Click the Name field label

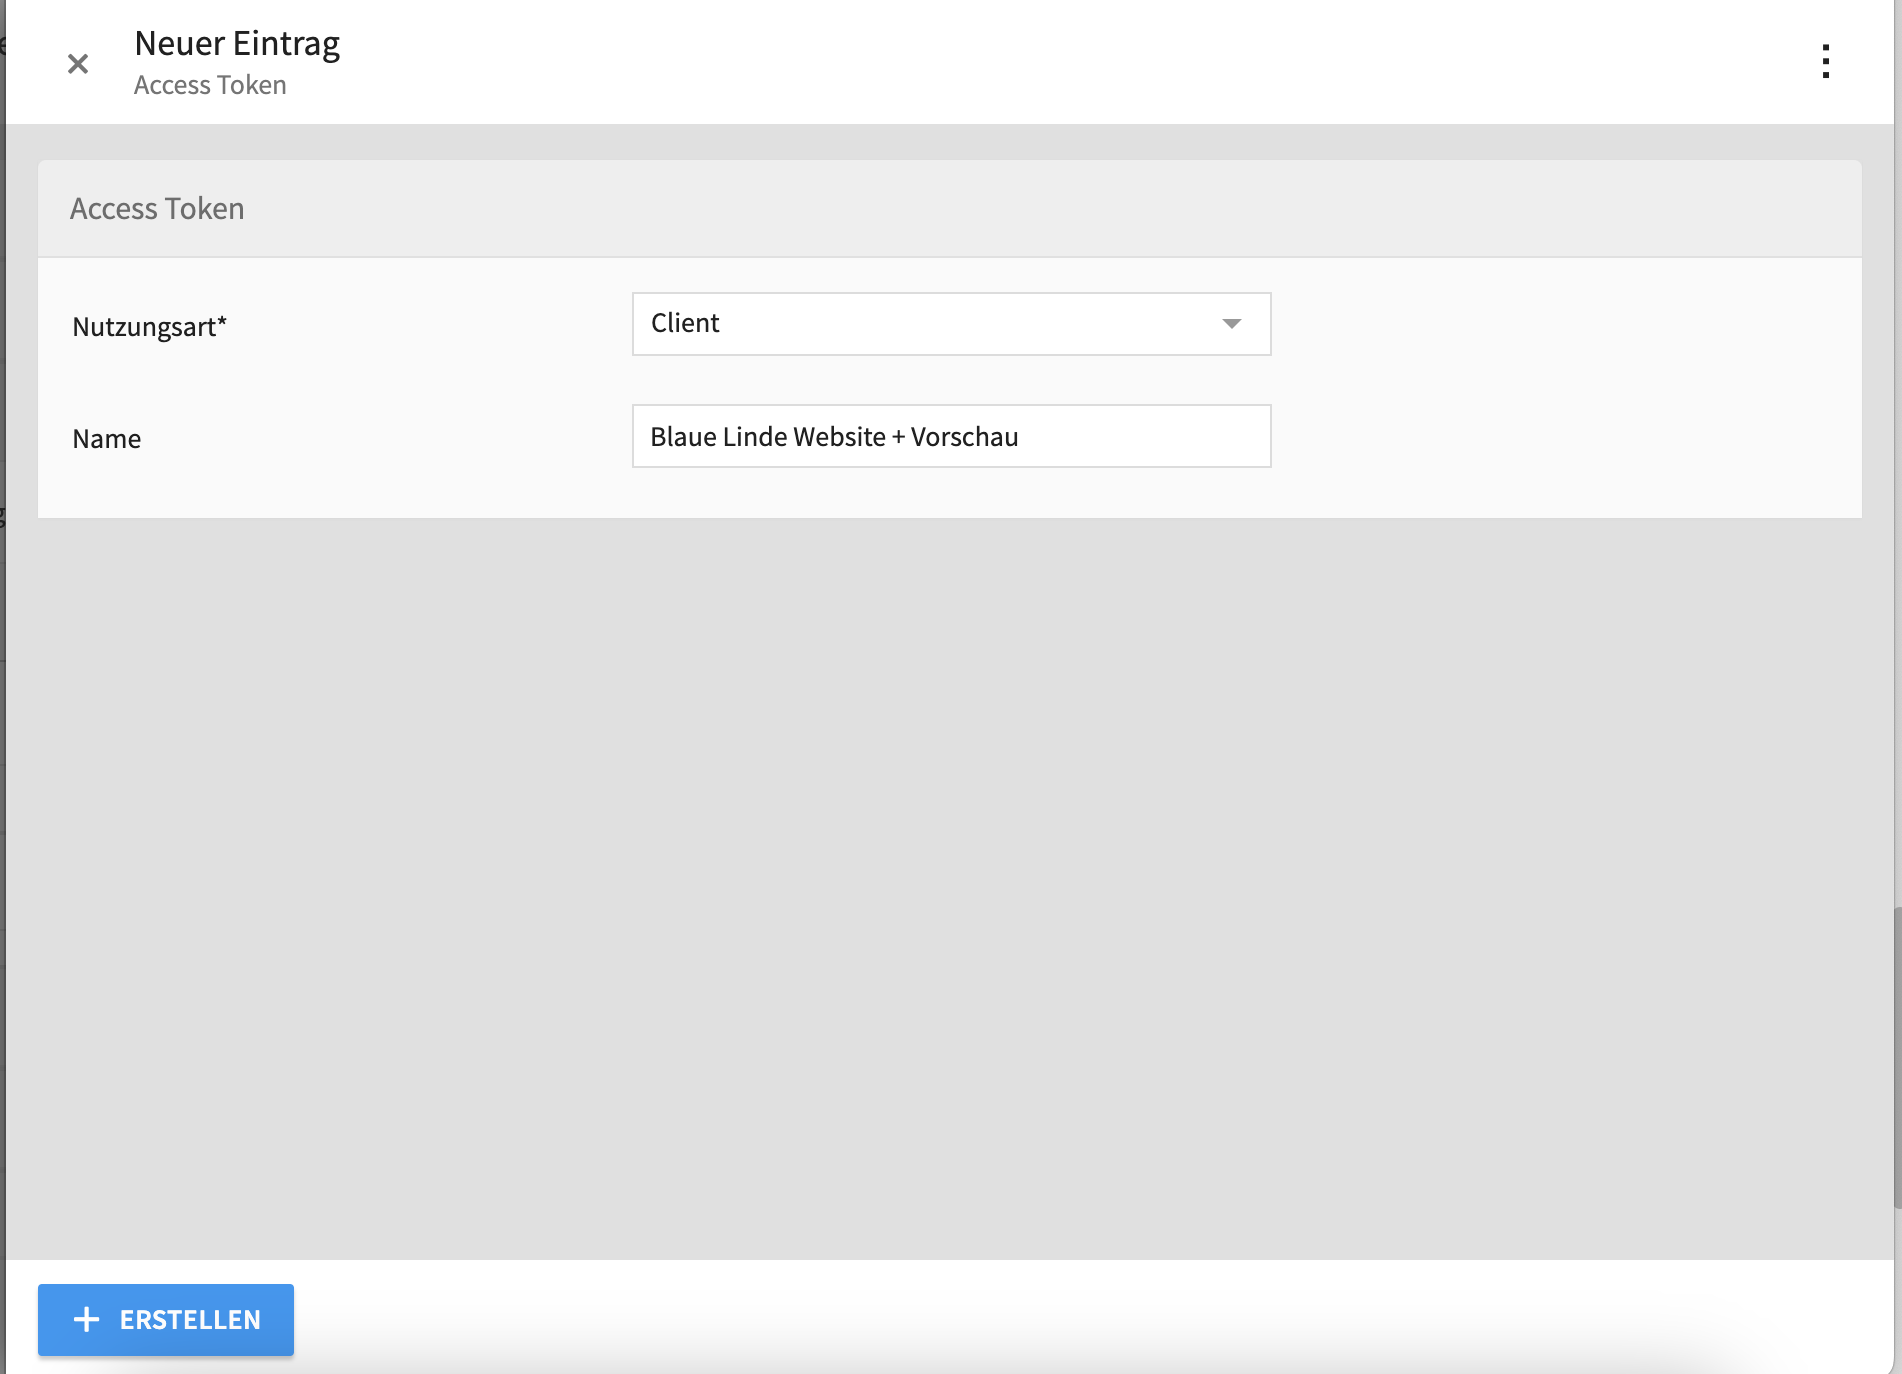tap(106, 439)
